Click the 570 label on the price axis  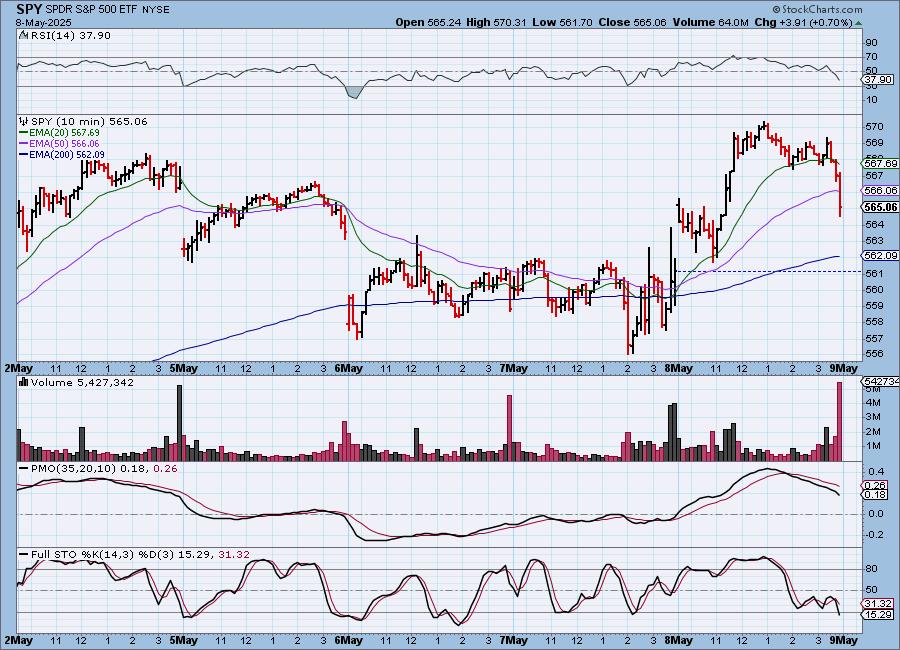pyautogui.click(x=874, y=126)
